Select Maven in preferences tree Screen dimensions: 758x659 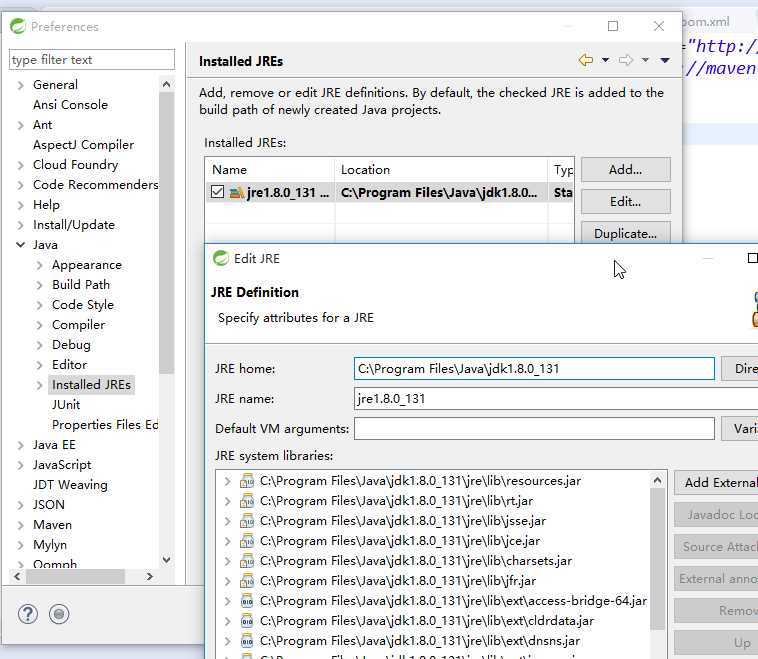click(x=52, y=525)
